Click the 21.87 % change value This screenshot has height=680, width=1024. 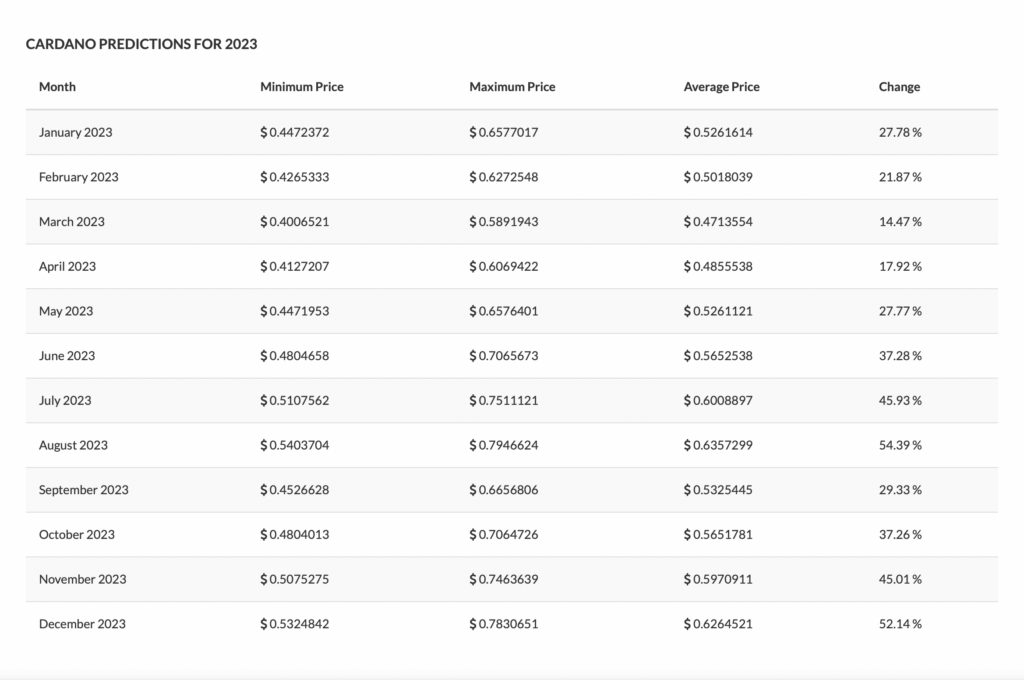(900, 177)
